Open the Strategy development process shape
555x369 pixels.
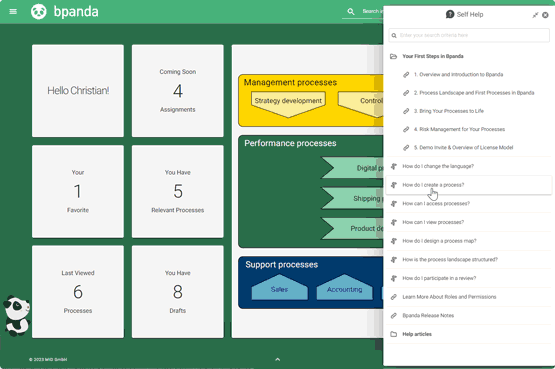(x=288, y=104)
